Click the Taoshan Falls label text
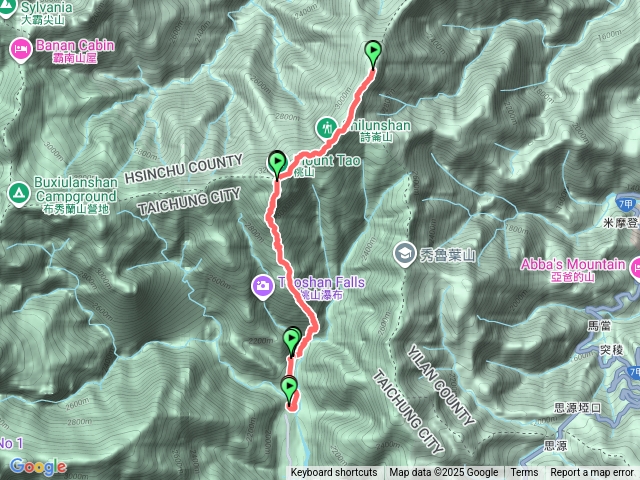This screenshot has width=640, height=480. tap(321, 282)
